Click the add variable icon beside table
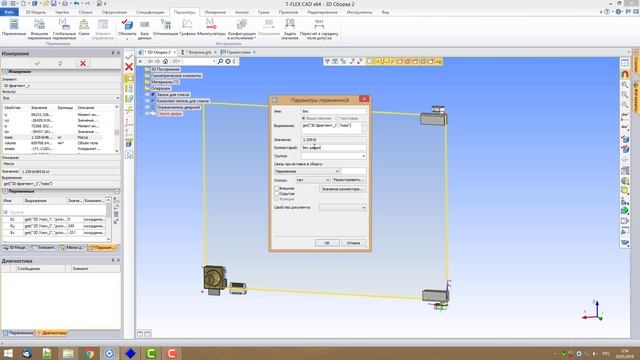The image size is (640, 360). point(116,200)
